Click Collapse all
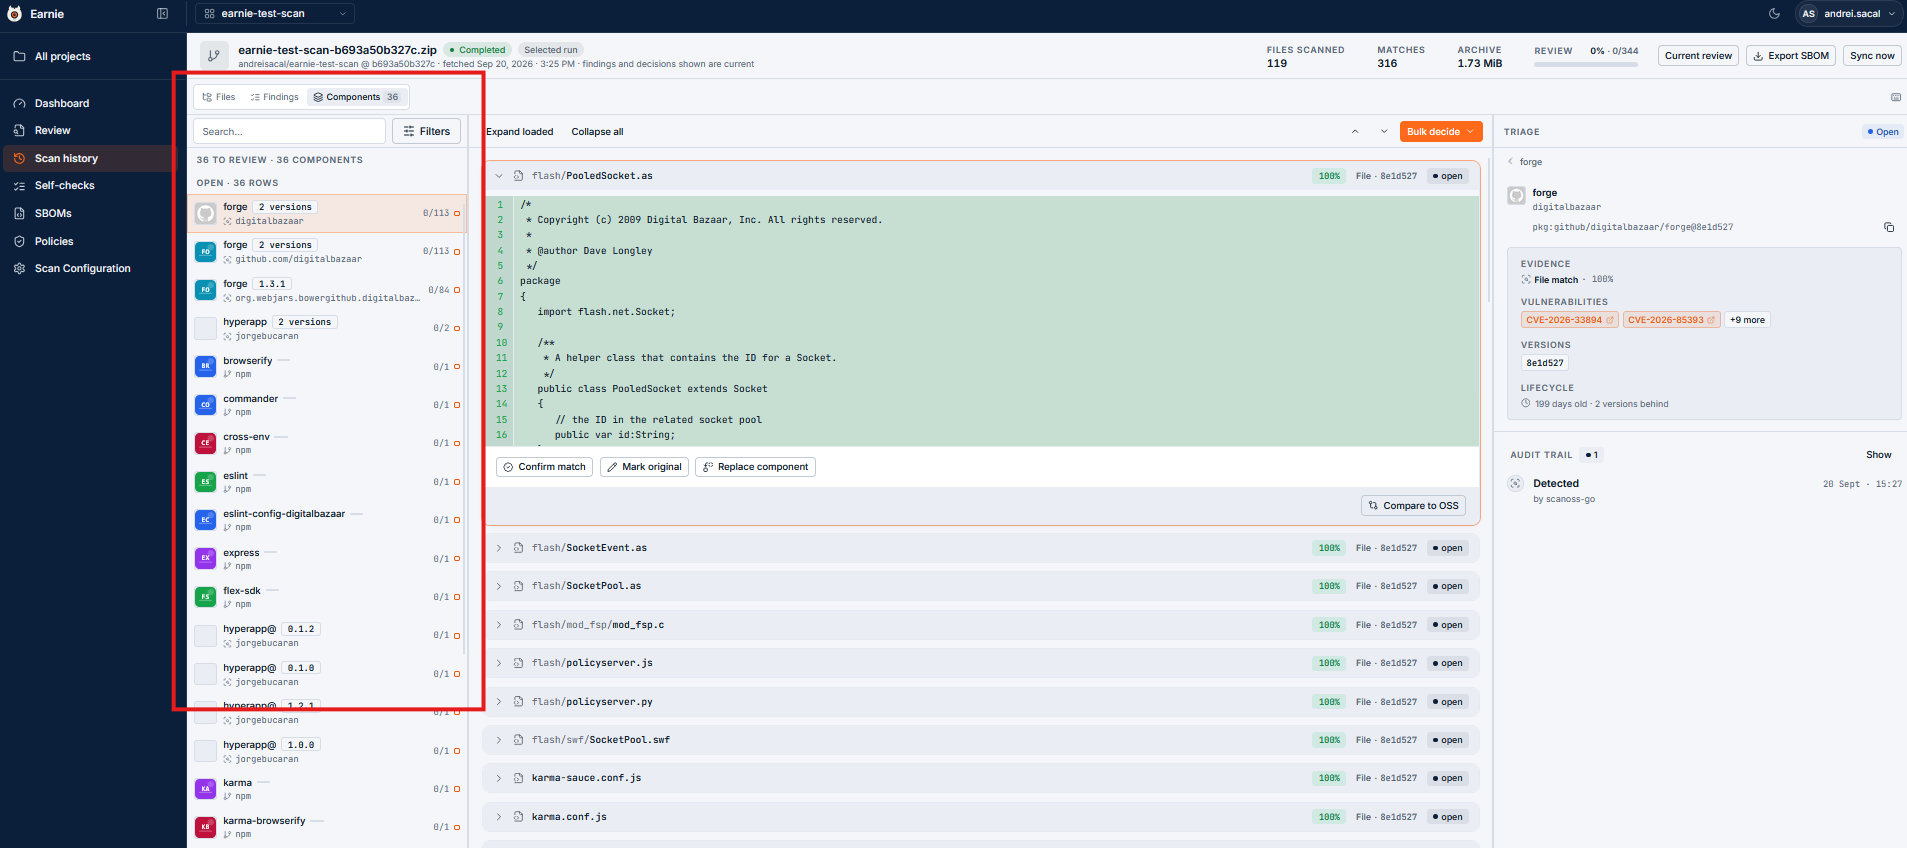The image size is (1907, 848). tap(597, 132)
